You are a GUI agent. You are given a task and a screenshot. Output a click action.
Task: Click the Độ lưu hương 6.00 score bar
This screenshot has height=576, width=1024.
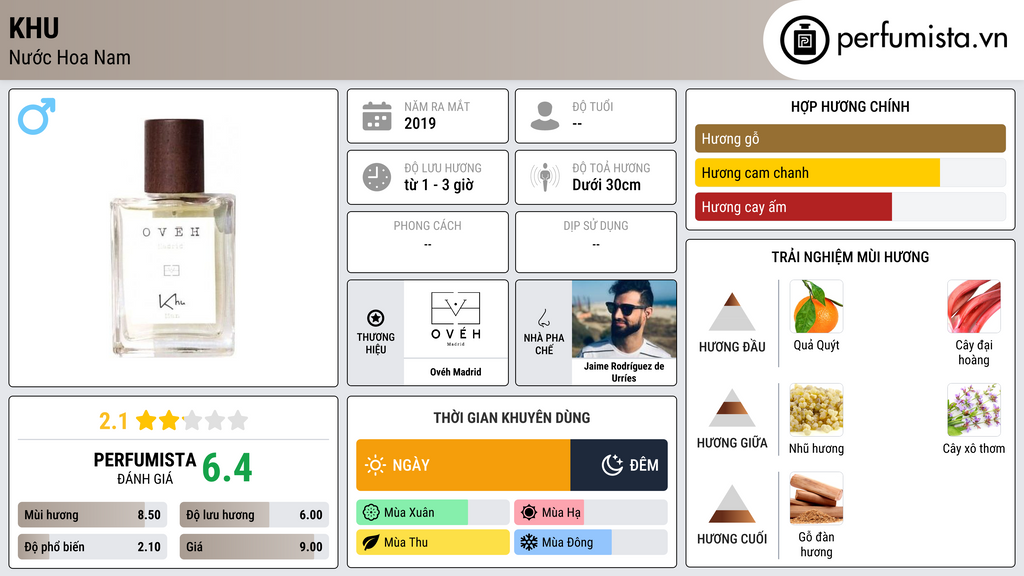(254, 515)
